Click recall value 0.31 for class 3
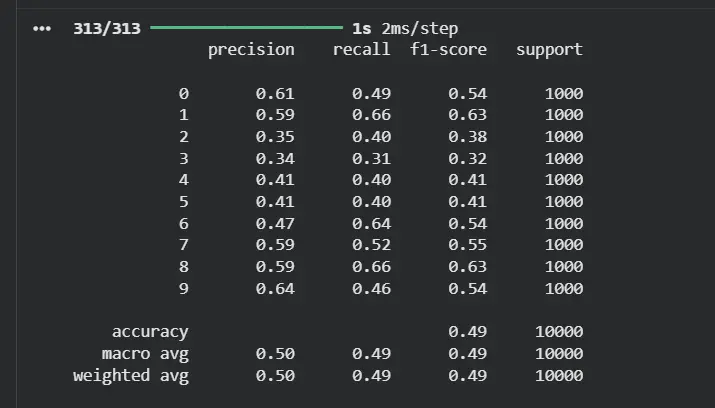The image size is (715, 408). (371, 159)
